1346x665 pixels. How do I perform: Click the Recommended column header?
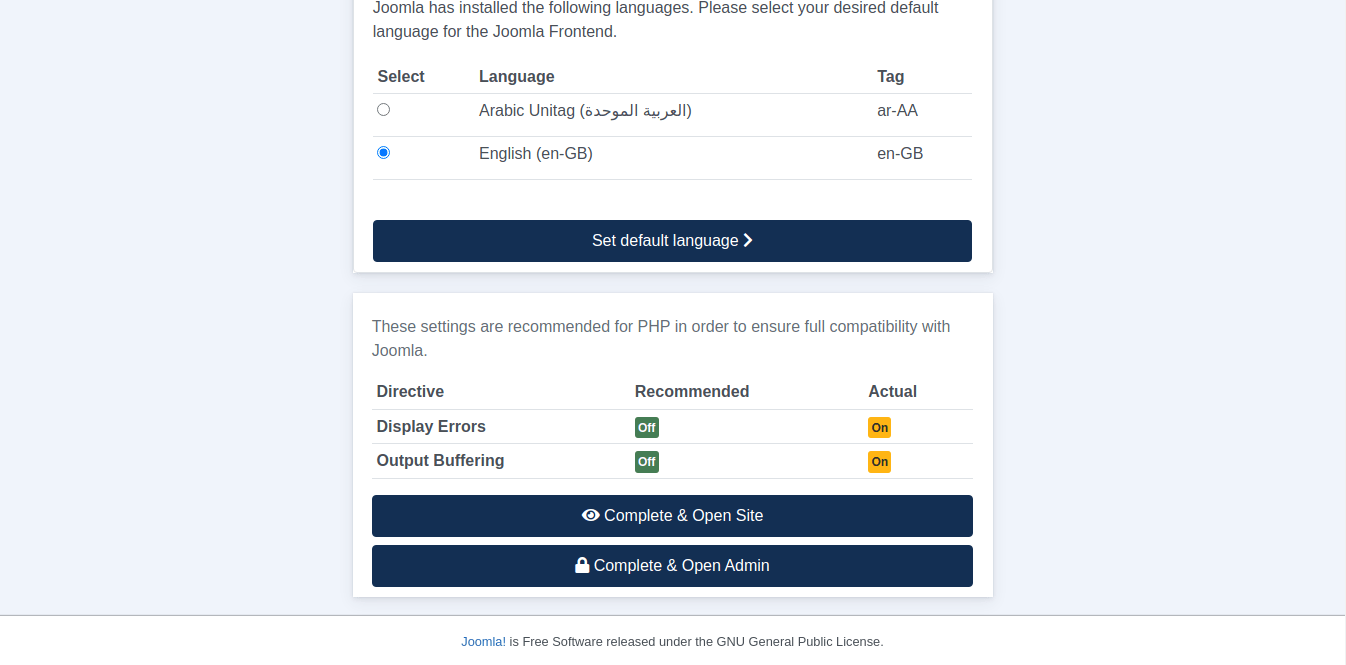691,392
